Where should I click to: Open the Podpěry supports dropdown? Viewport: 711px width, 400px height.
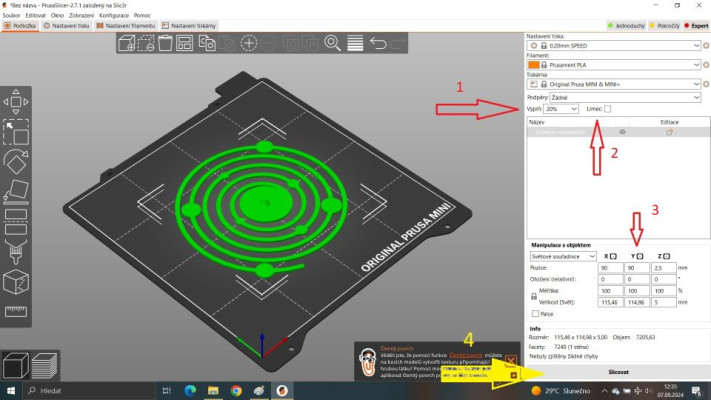point(625,98)
